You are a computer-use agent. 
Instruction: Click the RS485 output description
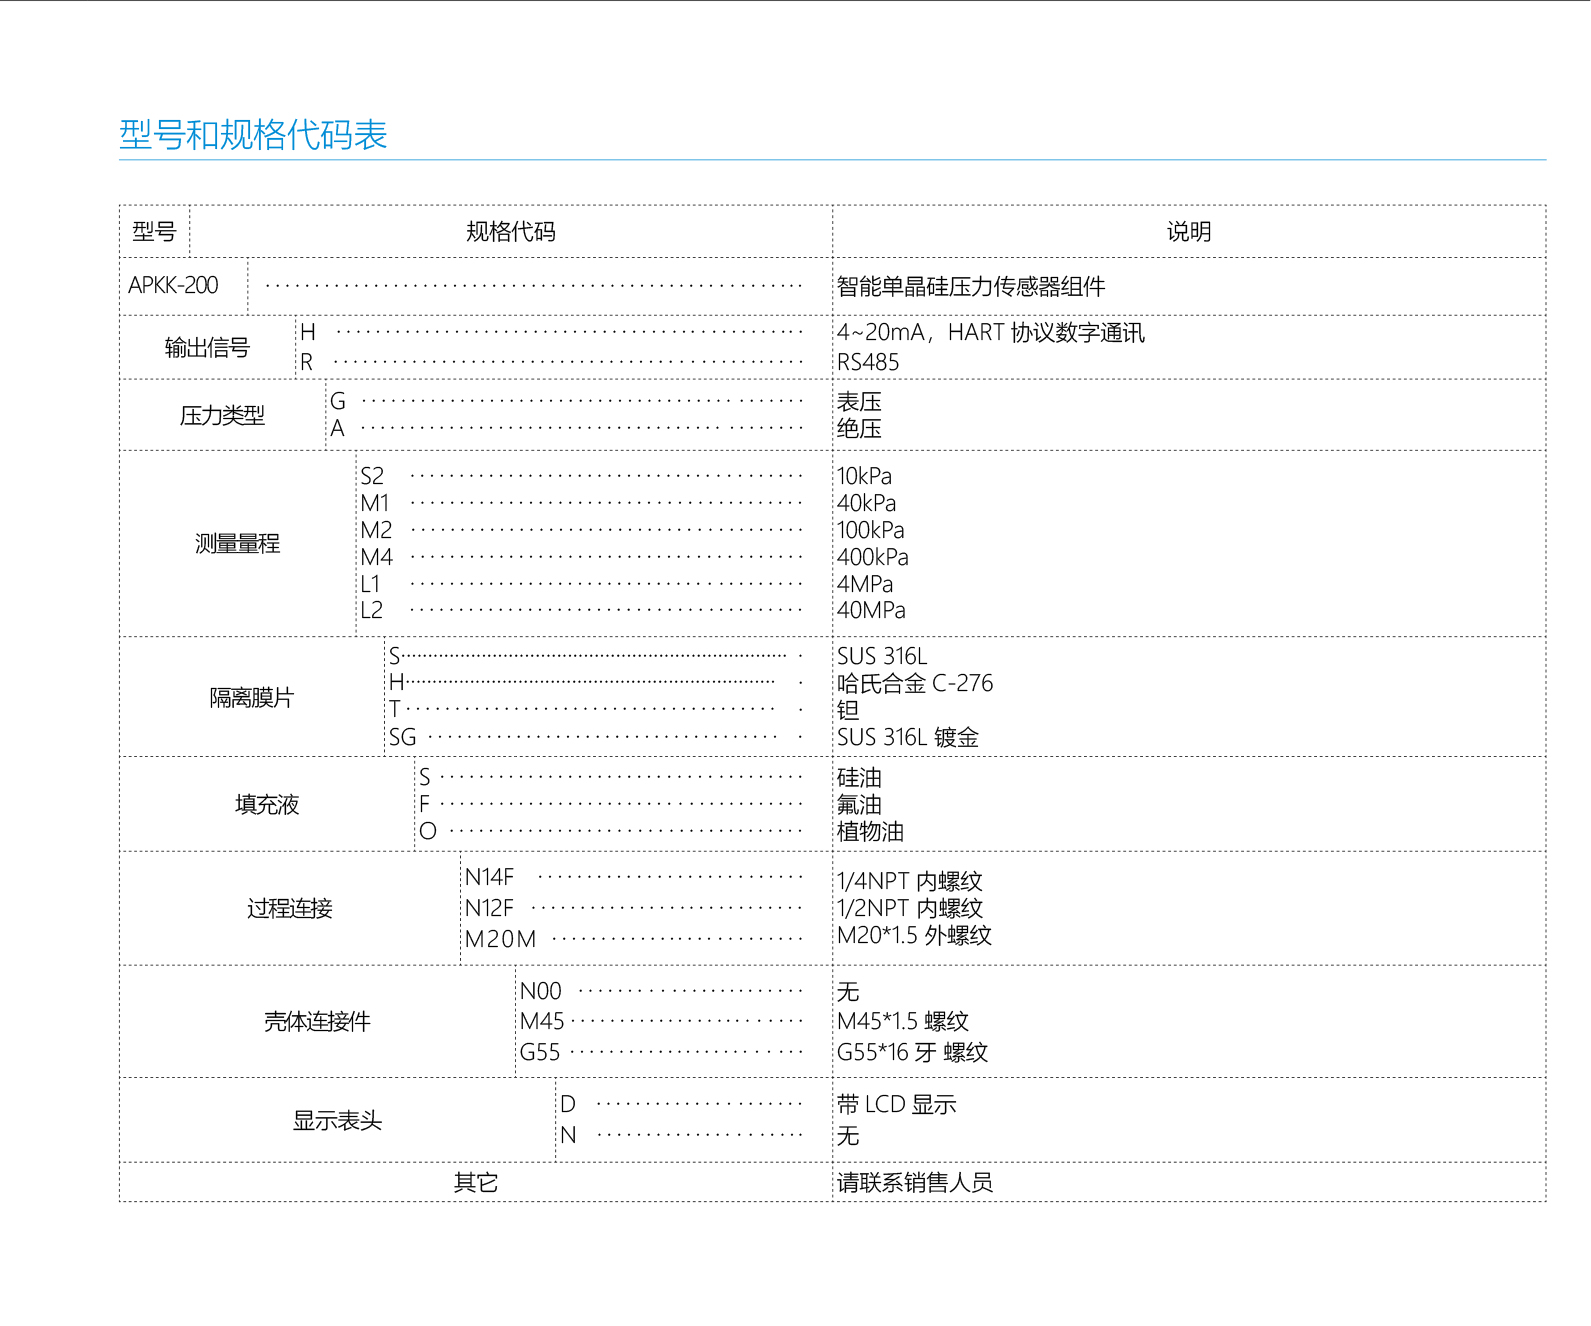point(868,362)
